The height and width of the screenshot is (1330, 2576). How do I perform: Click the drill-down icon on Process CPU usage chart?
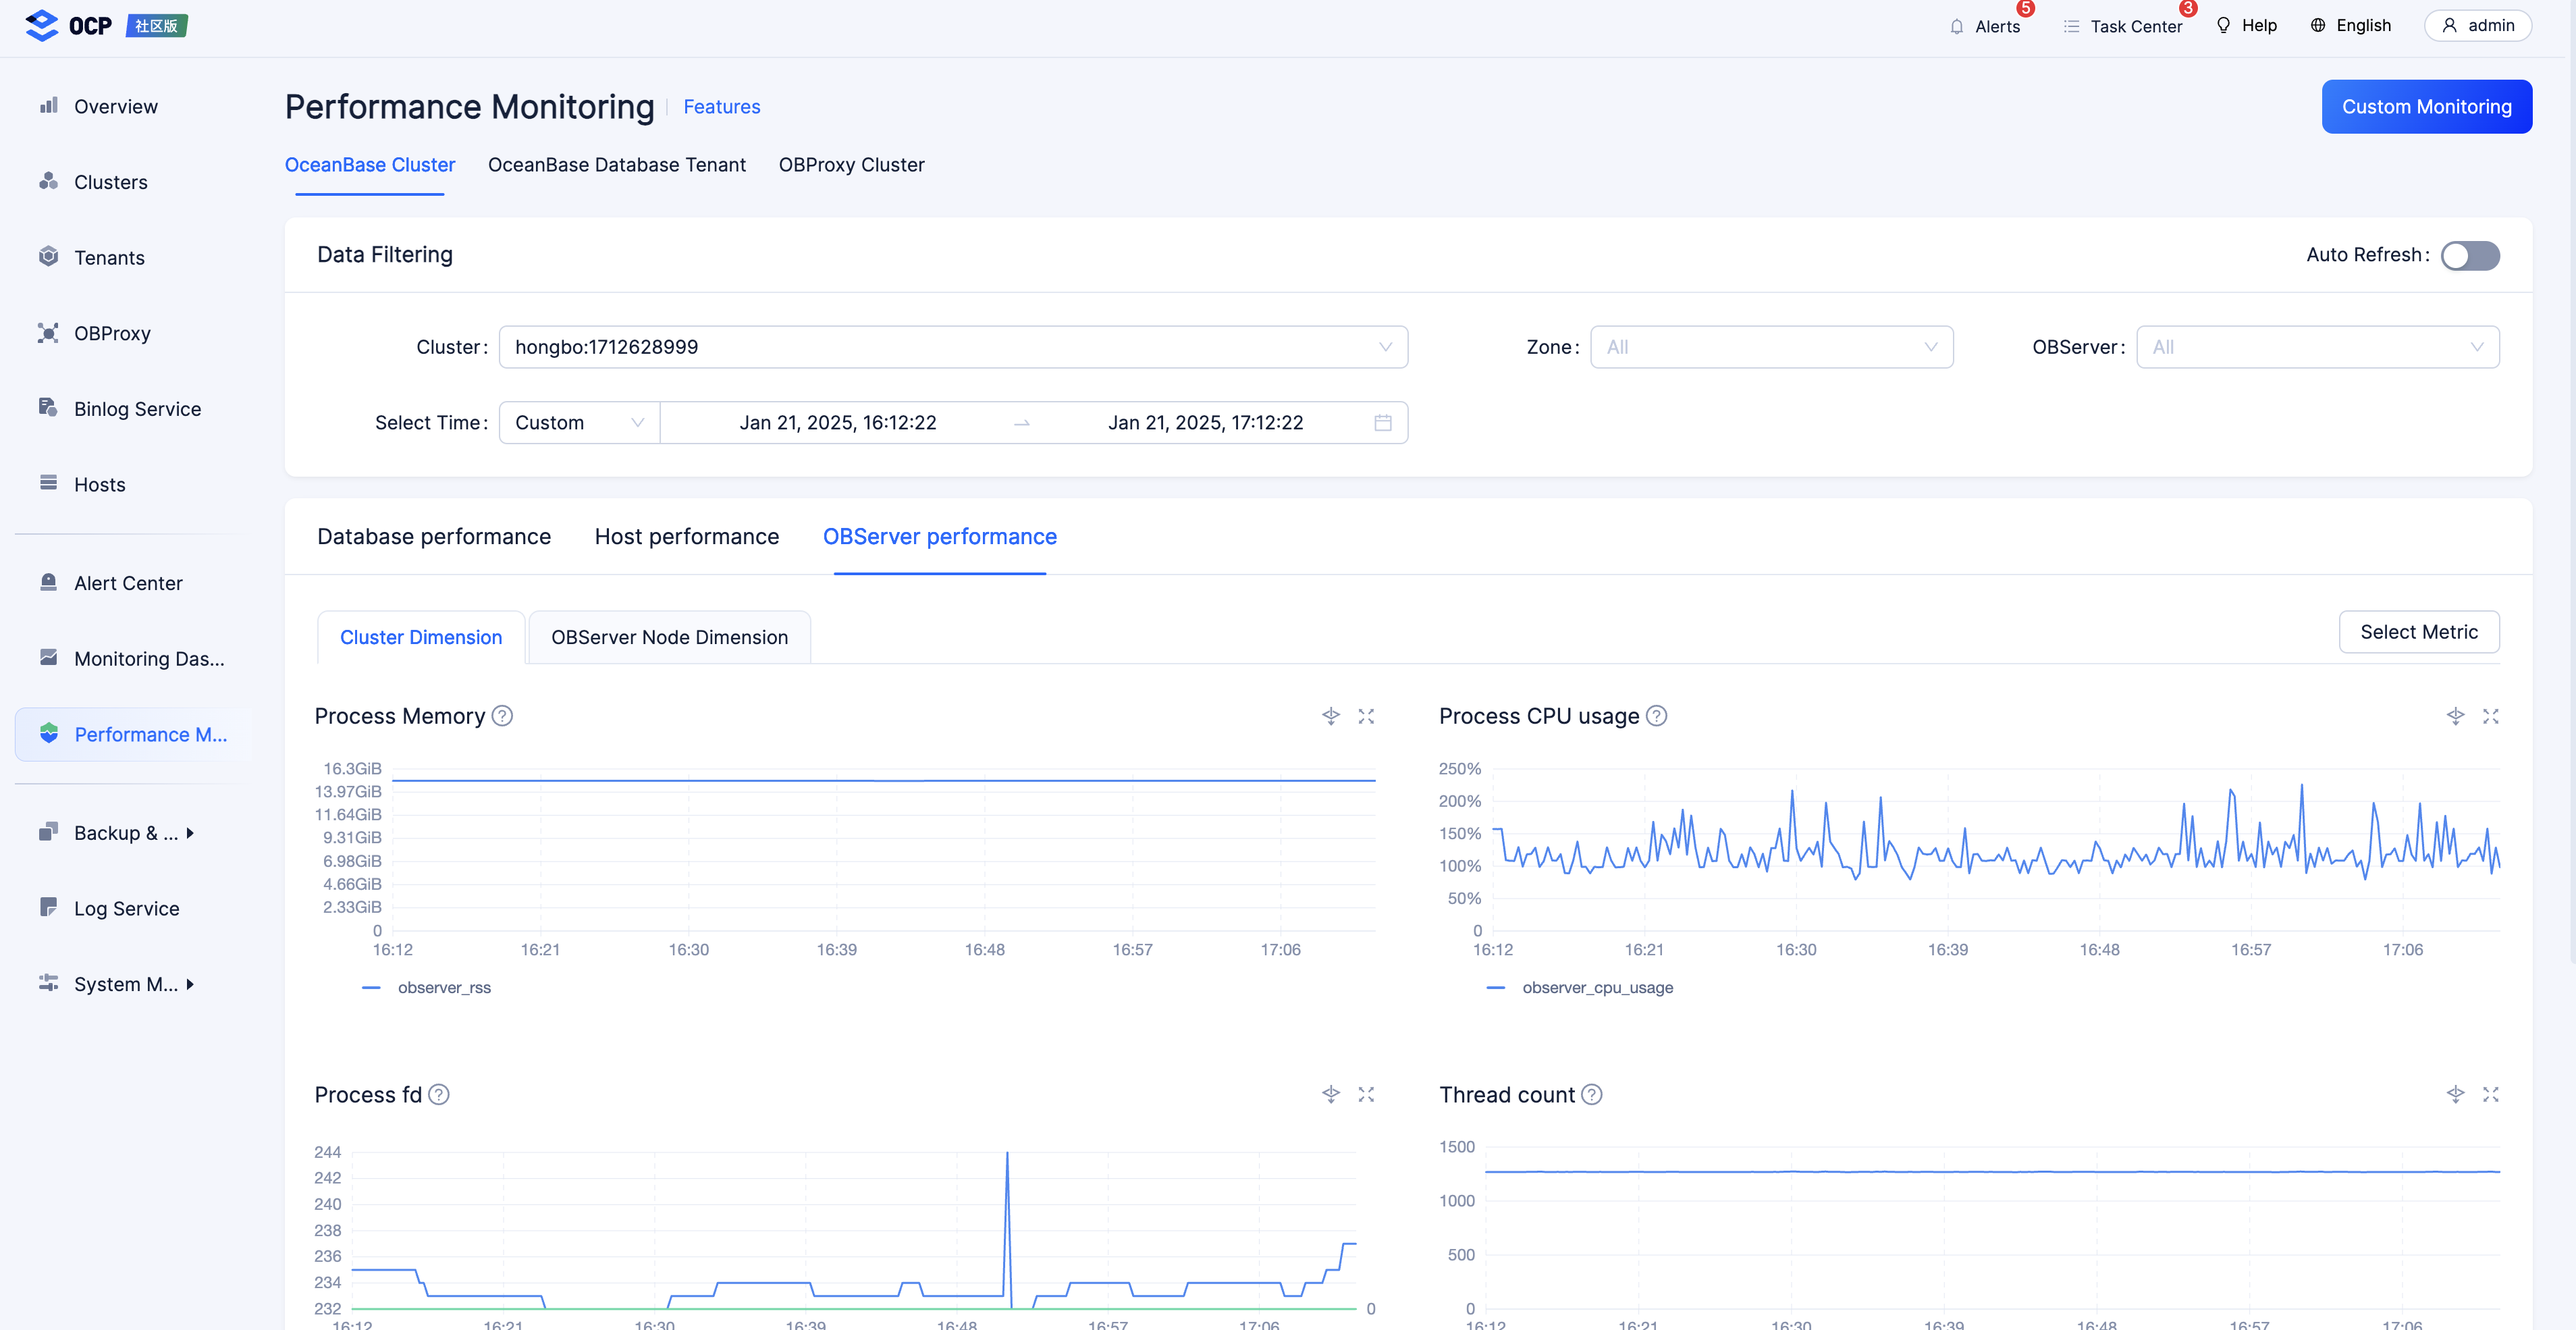click(2456, 716)
